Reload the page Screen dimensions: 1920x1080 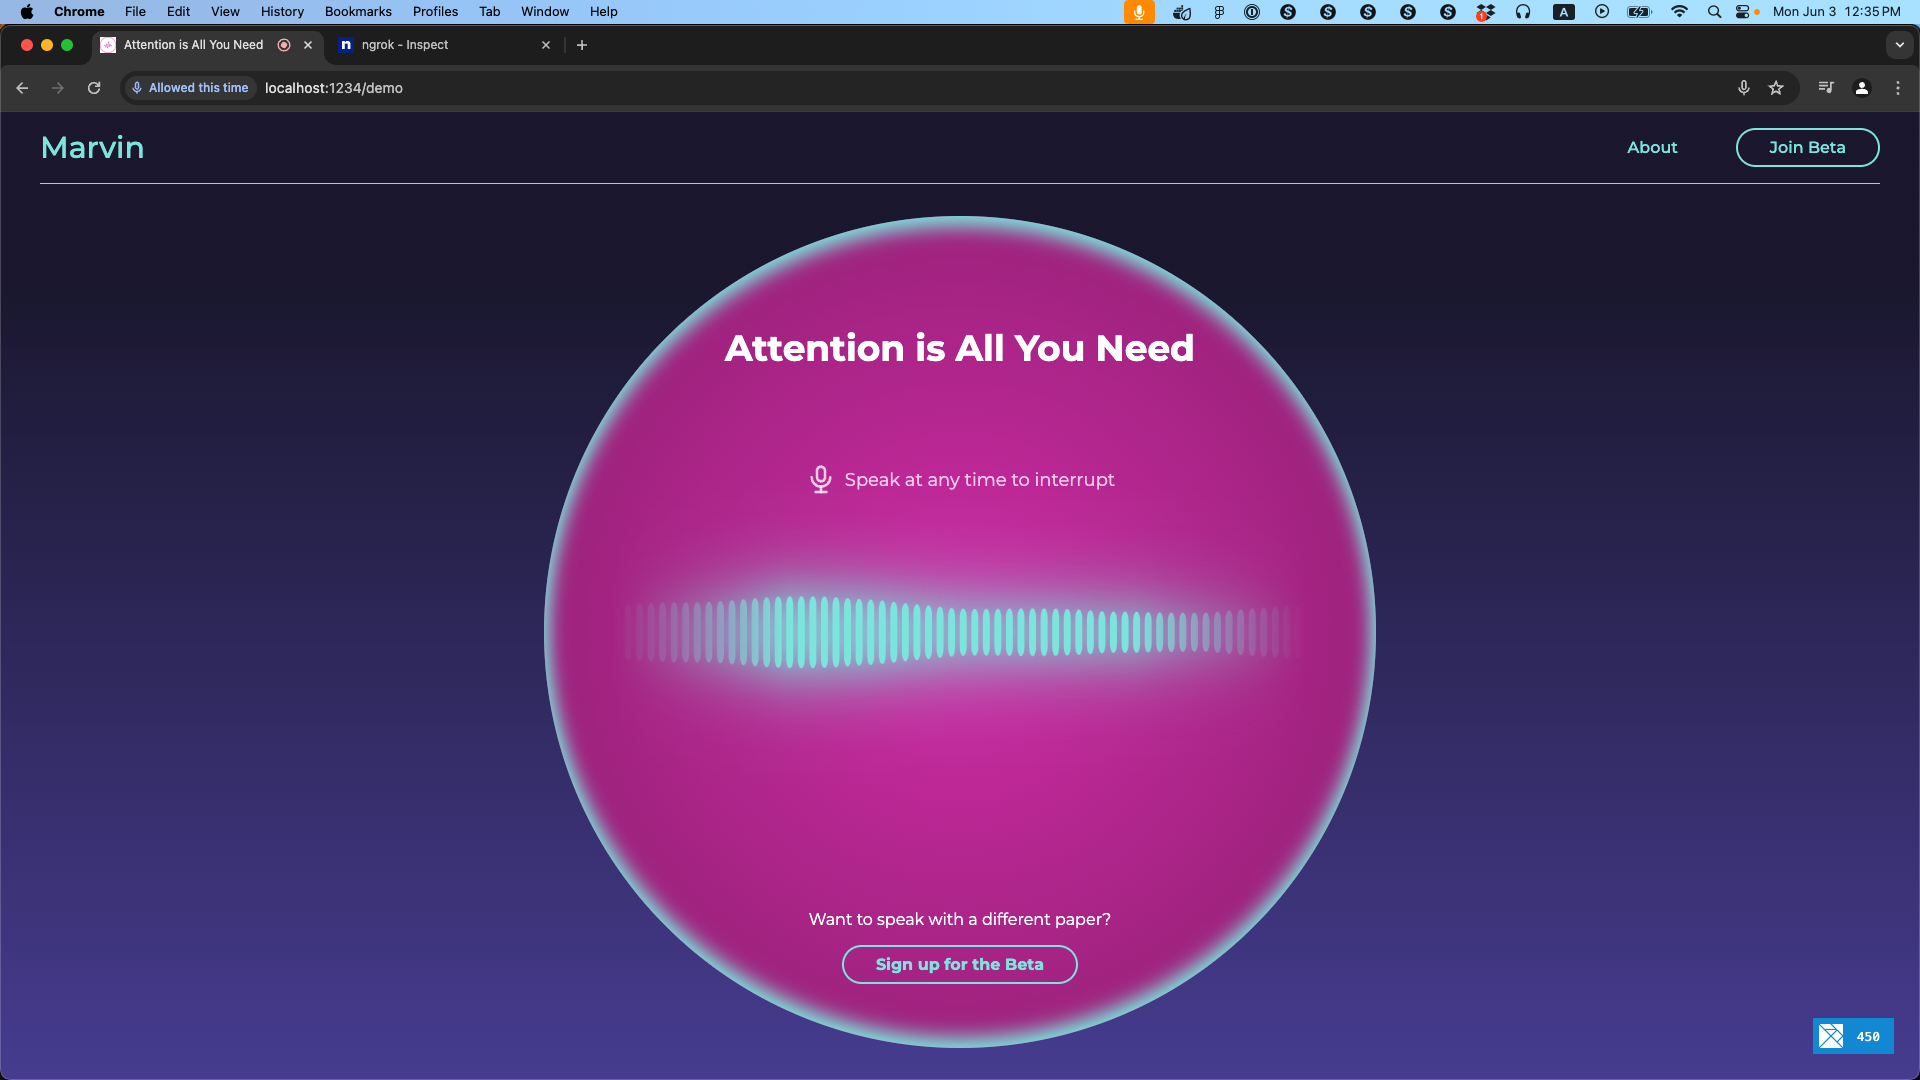(94, 88)
